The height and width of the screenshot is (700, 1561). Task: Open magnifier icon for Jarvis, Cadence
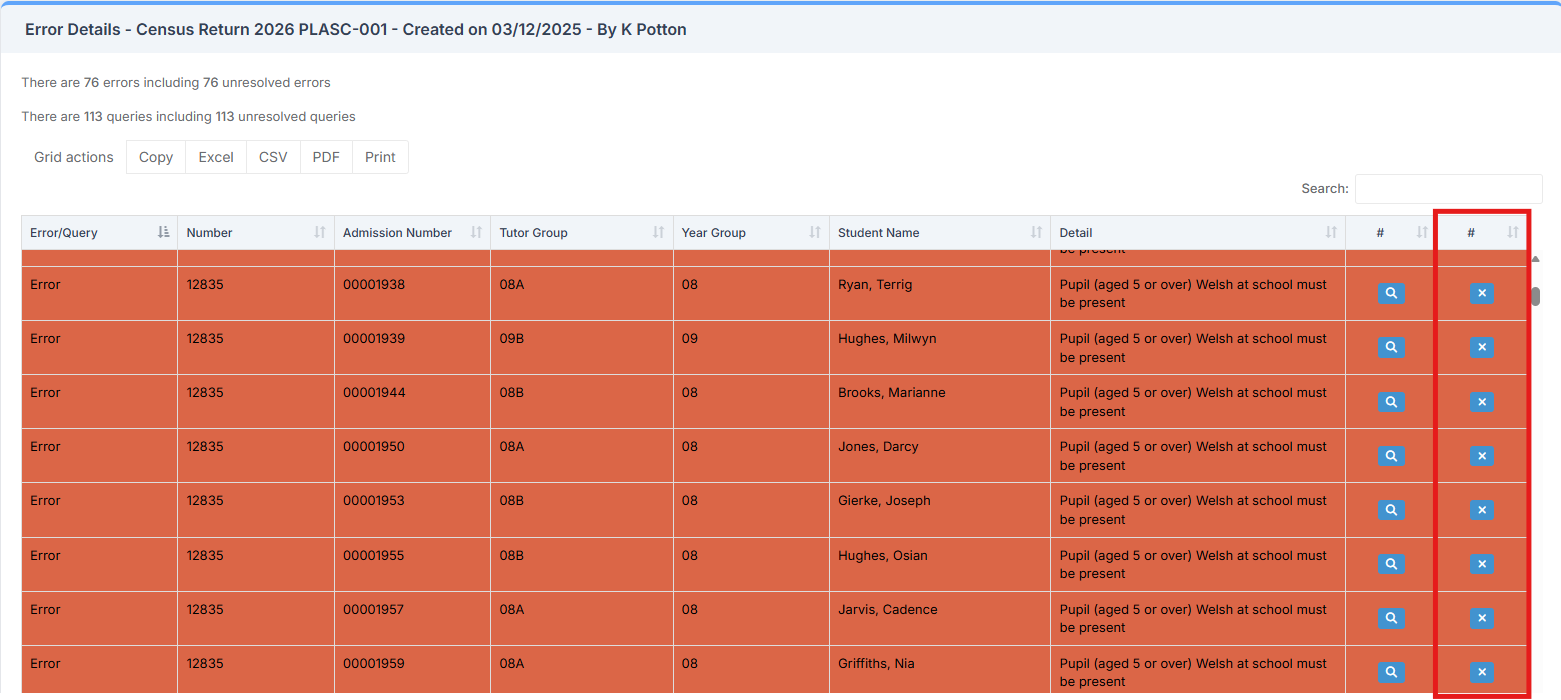1391,618
